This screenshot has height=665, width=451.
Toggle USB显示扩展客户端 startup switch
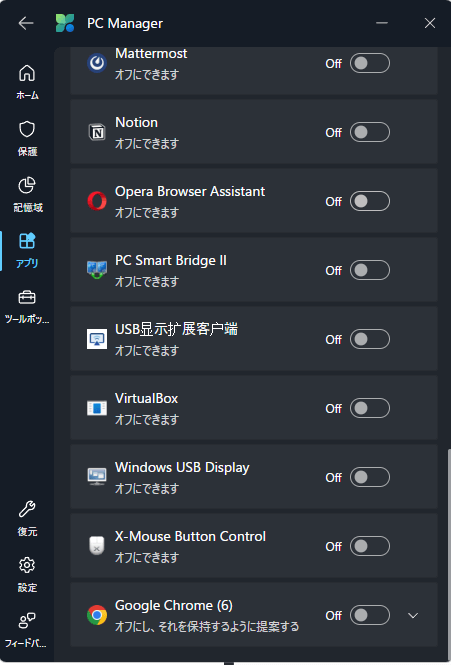point(370,339)
